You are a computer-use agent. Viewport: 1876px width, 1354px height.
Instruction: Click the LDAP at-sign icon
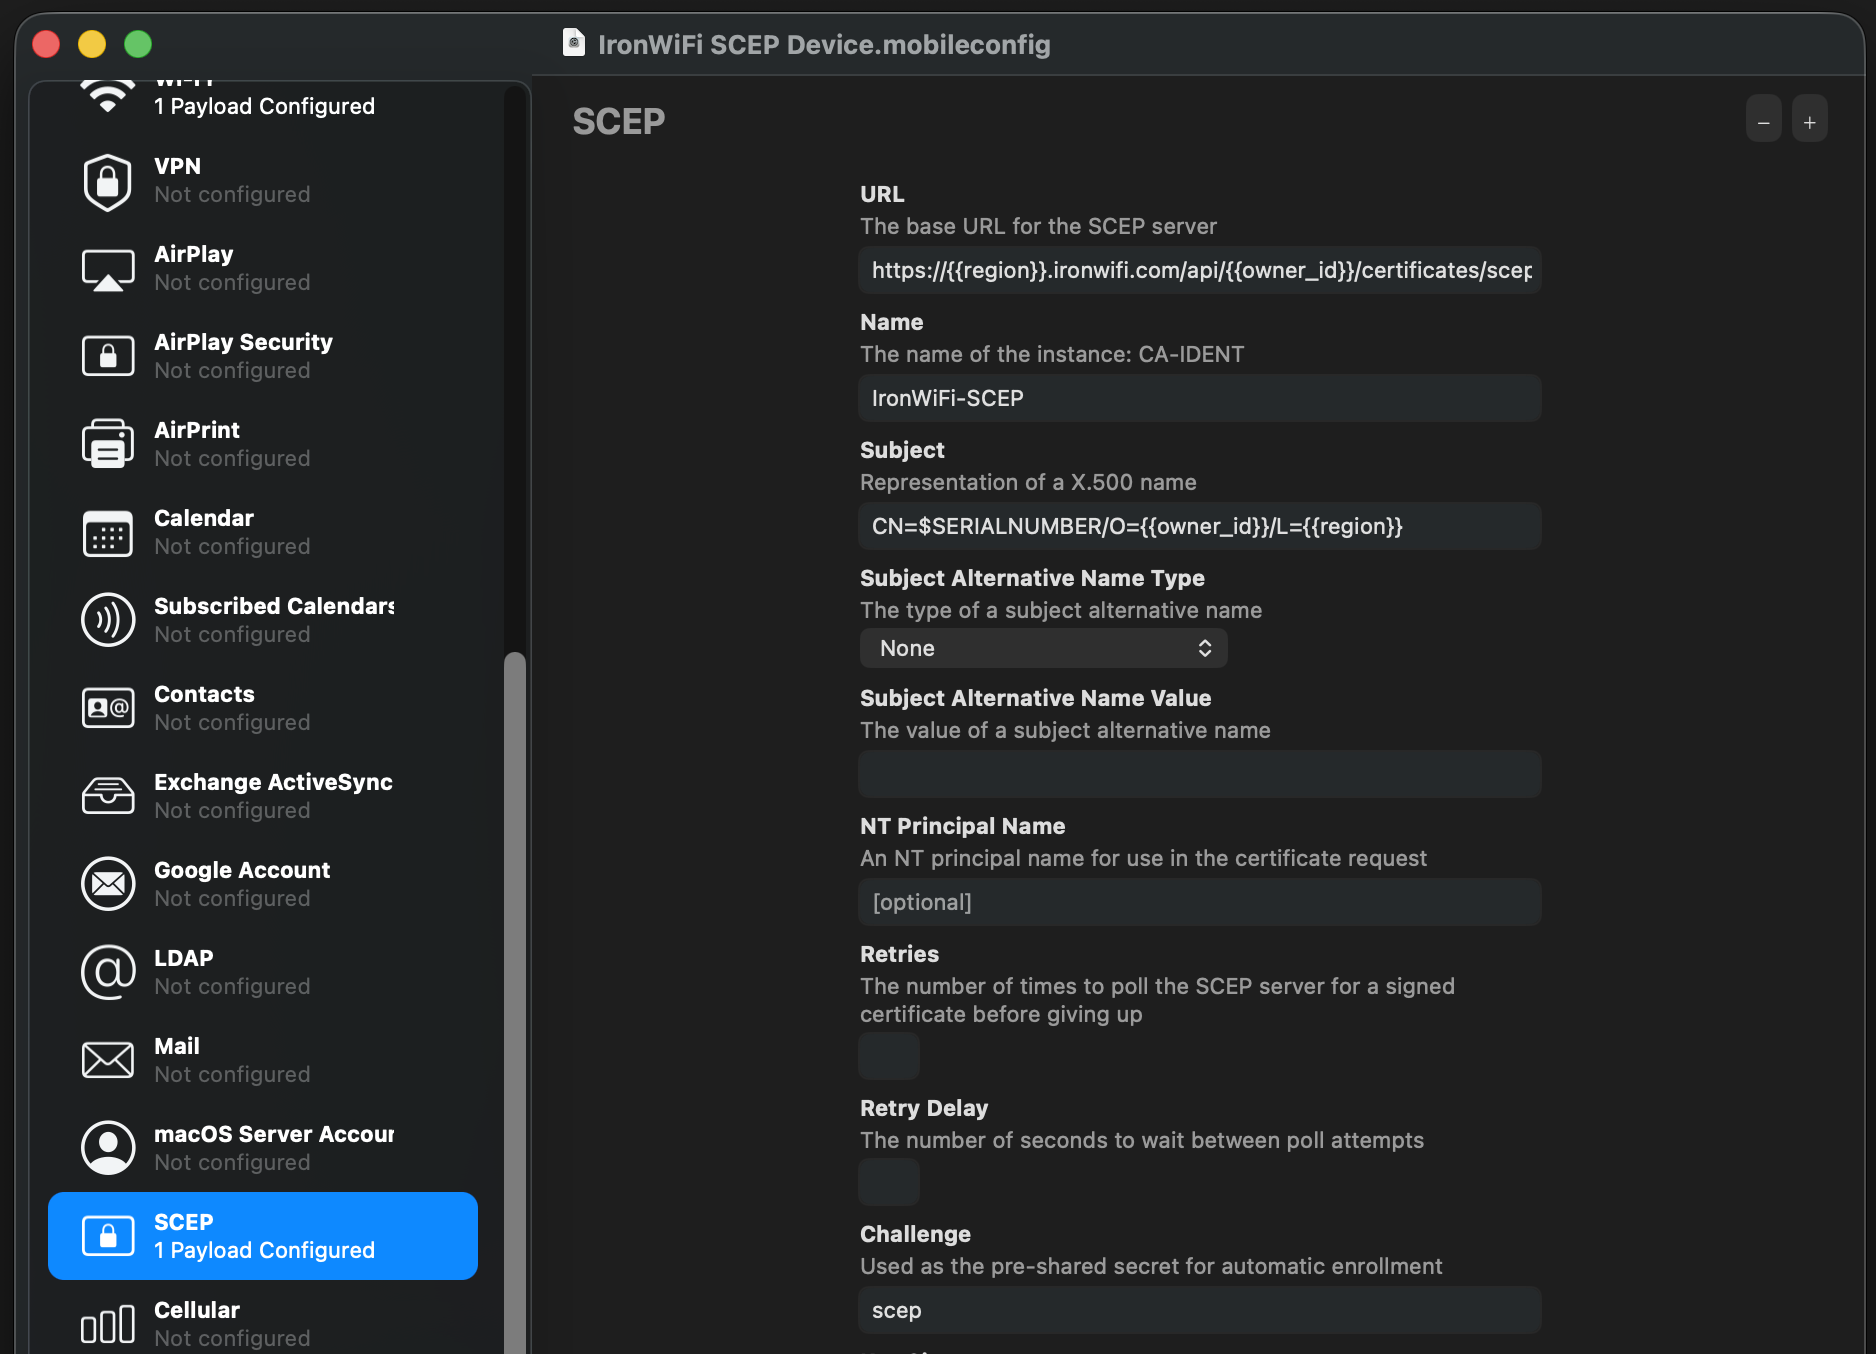tap(108, 972)
